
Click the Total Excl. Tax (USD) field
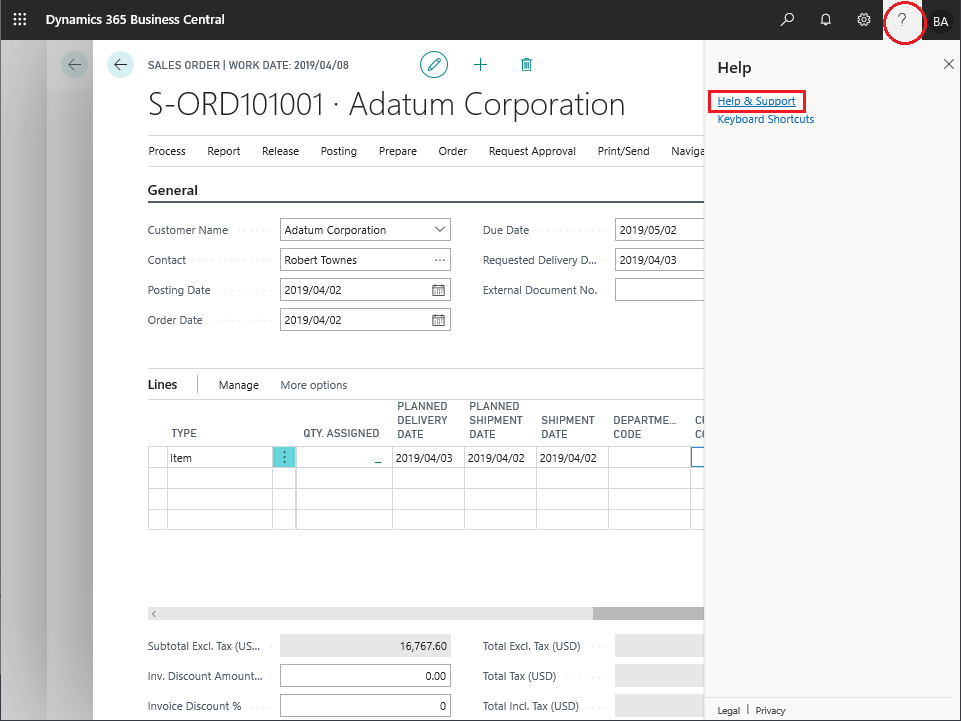pyautogui.click(x=659, y=646)
